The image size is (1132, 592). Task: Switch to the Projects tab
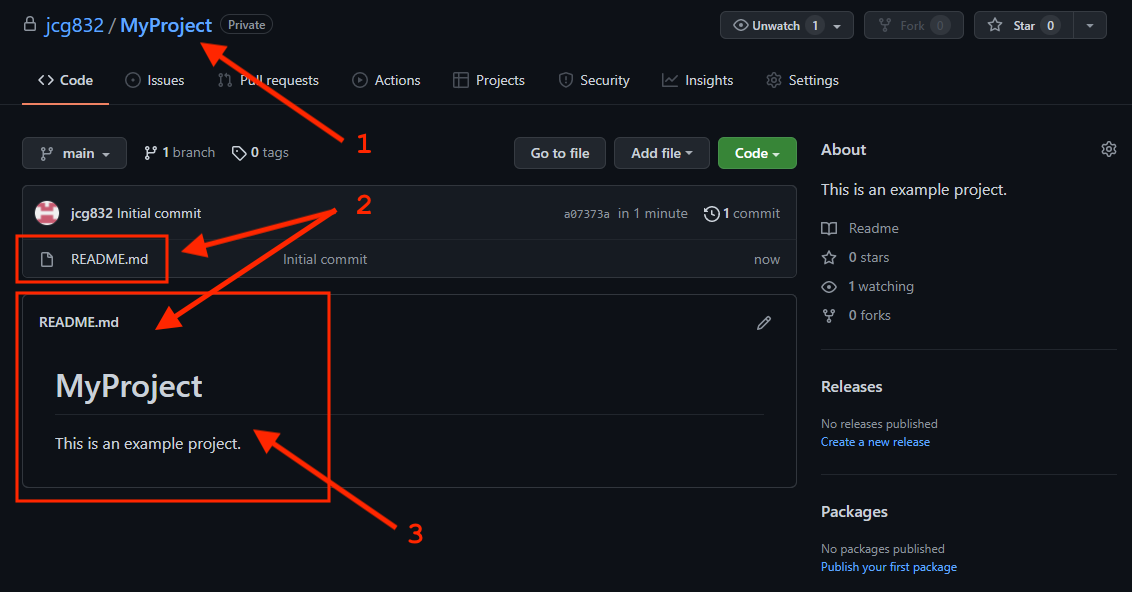pos(489,80)
